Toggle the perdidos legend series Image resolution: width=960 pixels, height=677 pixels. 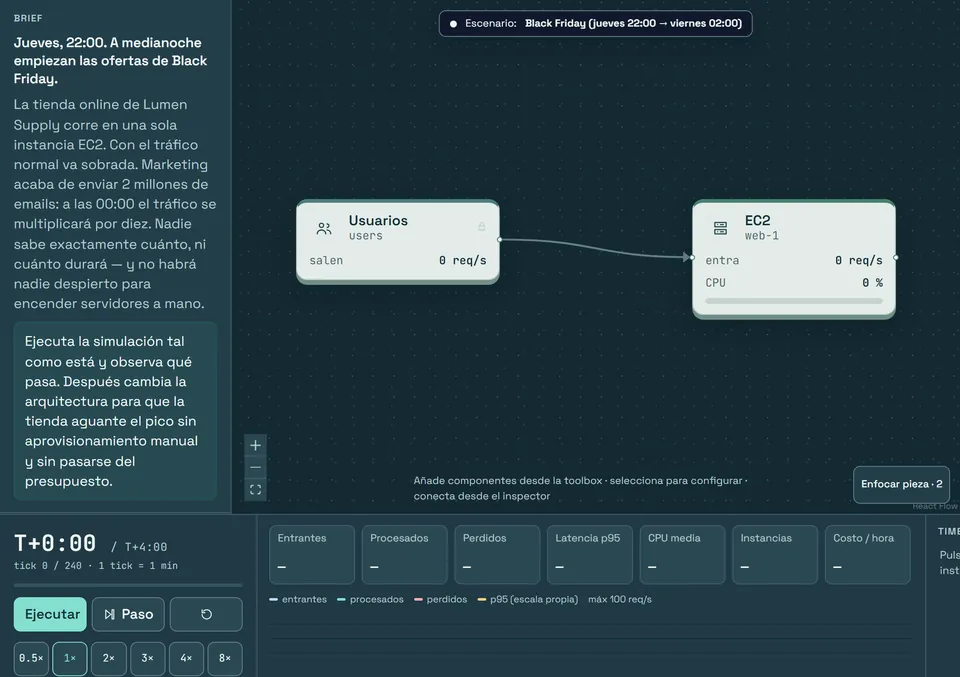tap(440, 599)
